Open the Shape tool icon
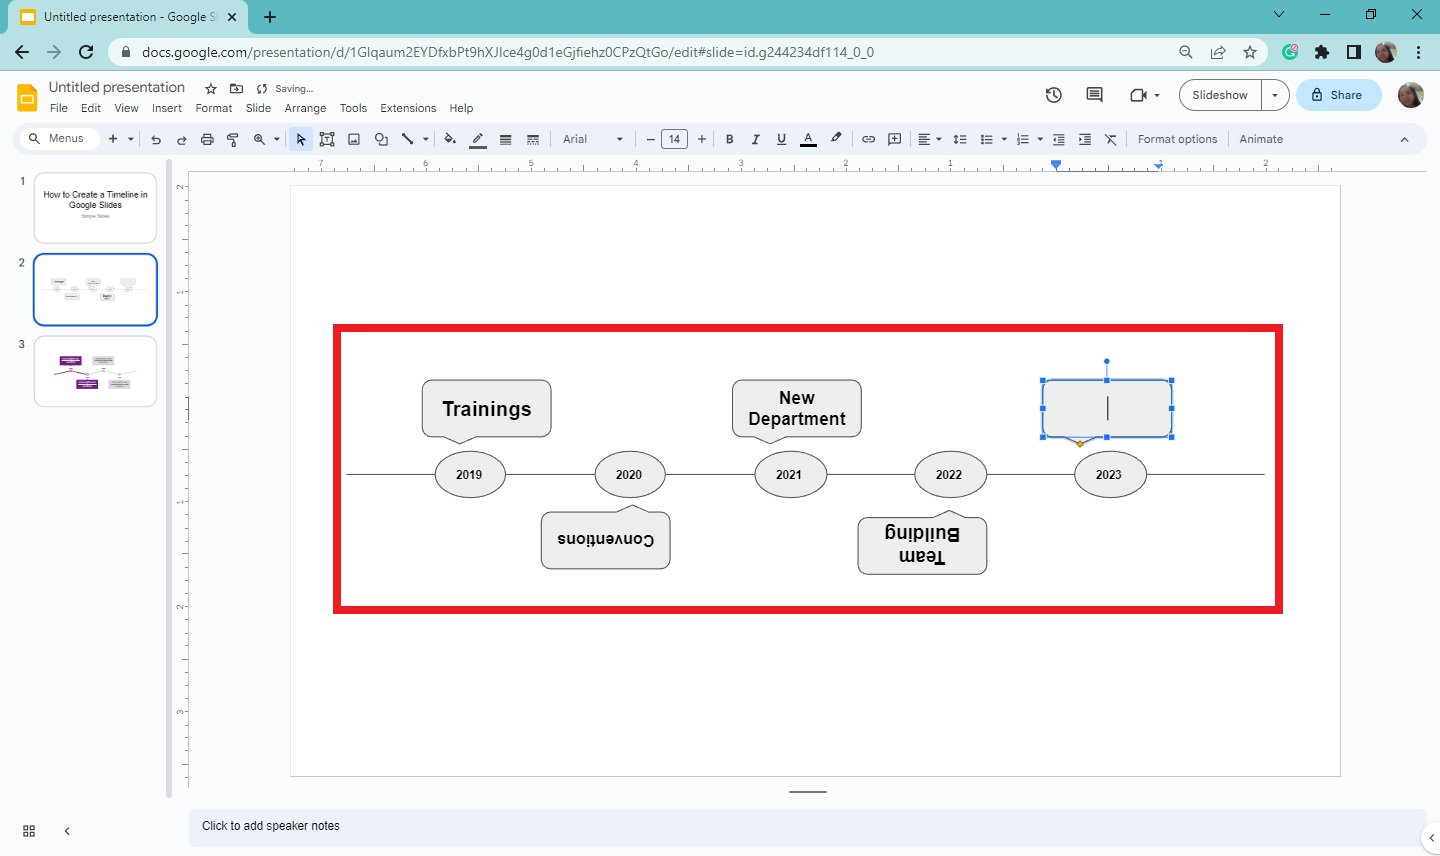The width and height of the screenshot is (1440, 856). coord(381,140)
